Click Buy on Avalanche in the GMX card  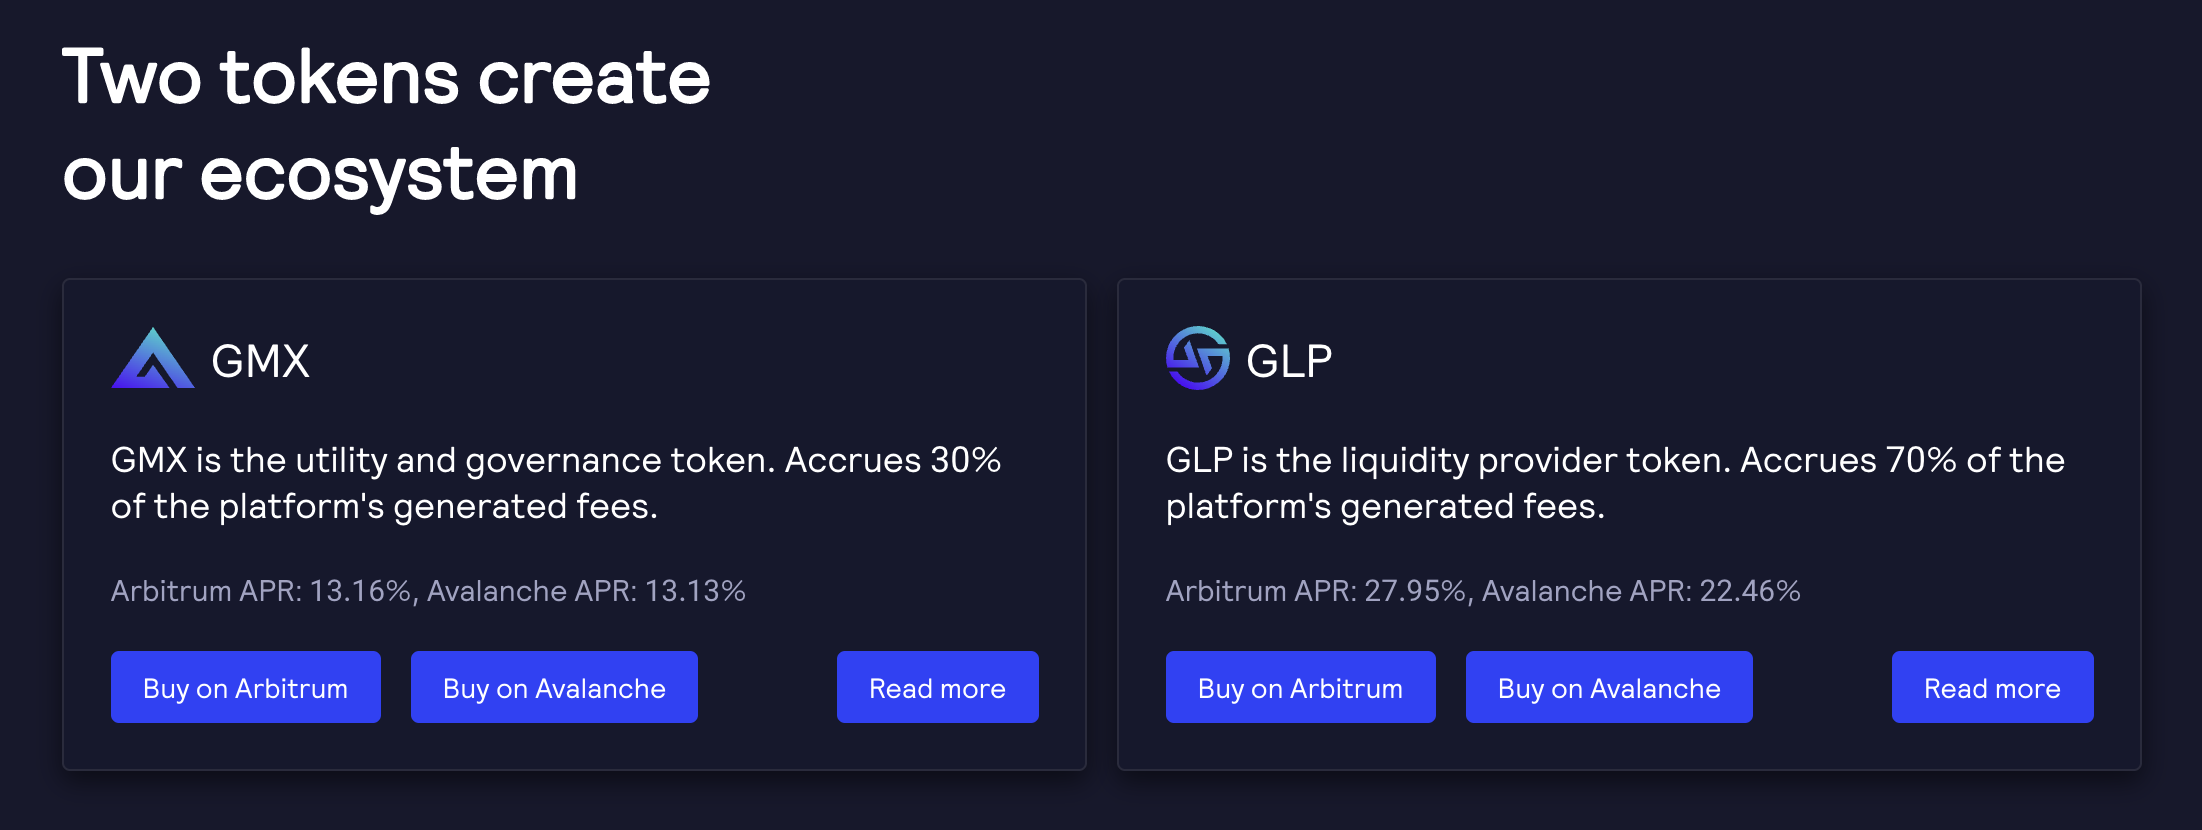(553, 687)
